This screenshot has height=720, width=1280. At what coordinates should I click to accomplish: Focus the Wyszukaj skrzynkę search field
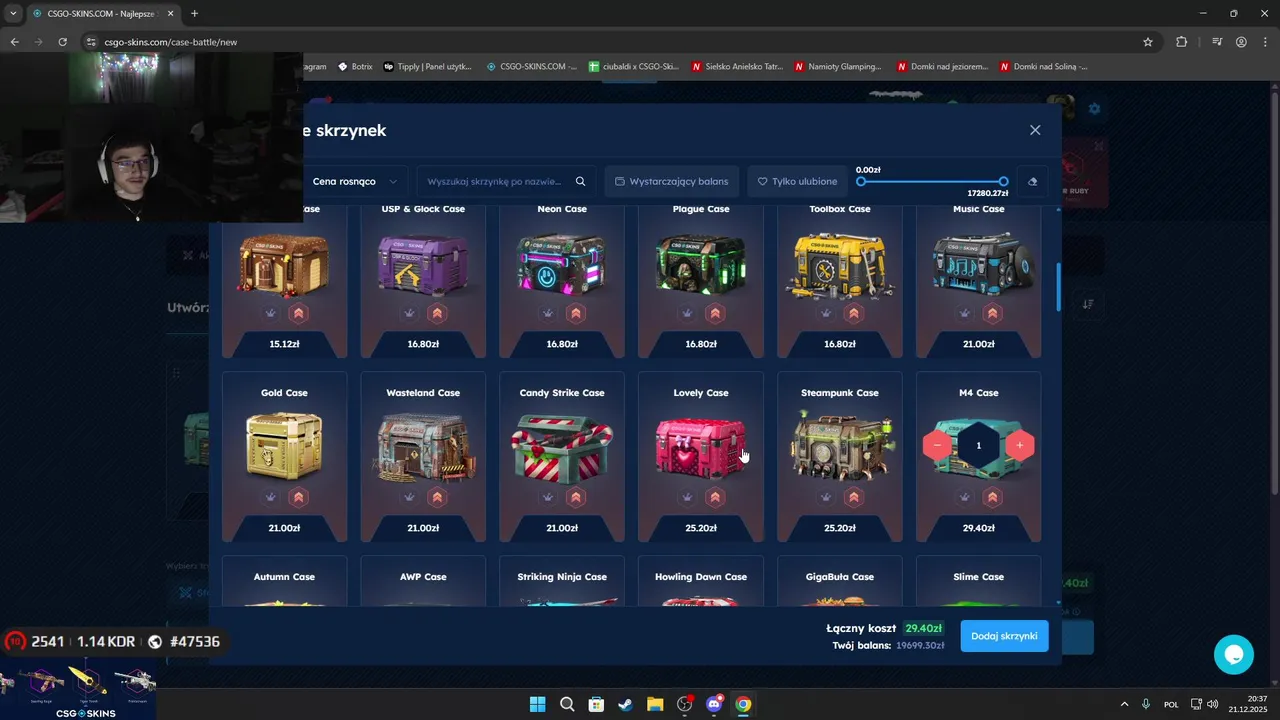pyautogui.click(x=506, y=182)
